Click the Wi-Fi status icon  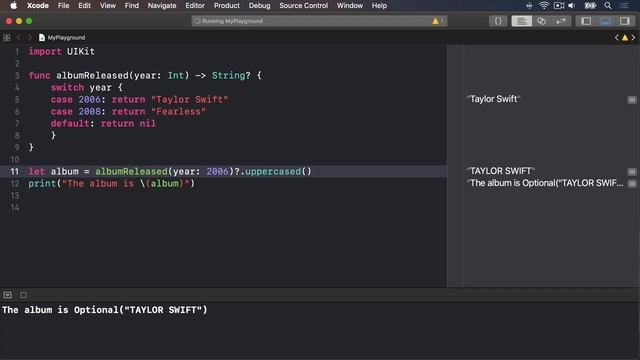pyautogui.click(x=544, y=5)
